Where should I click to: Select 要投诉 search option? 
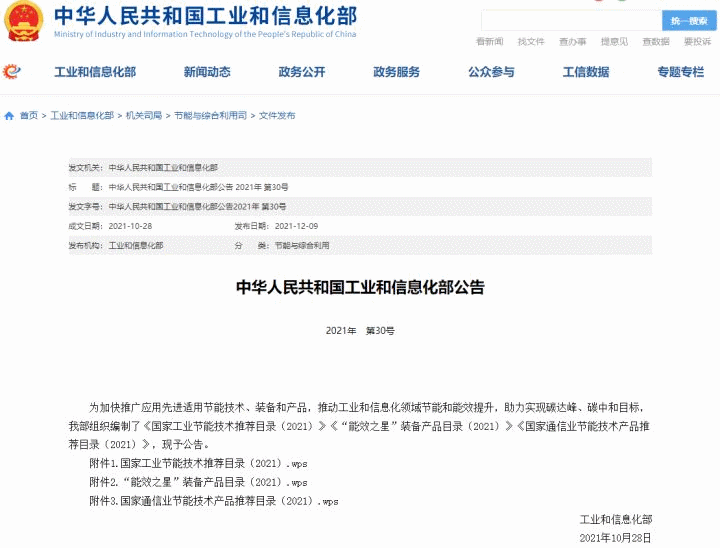coord(698,42)
